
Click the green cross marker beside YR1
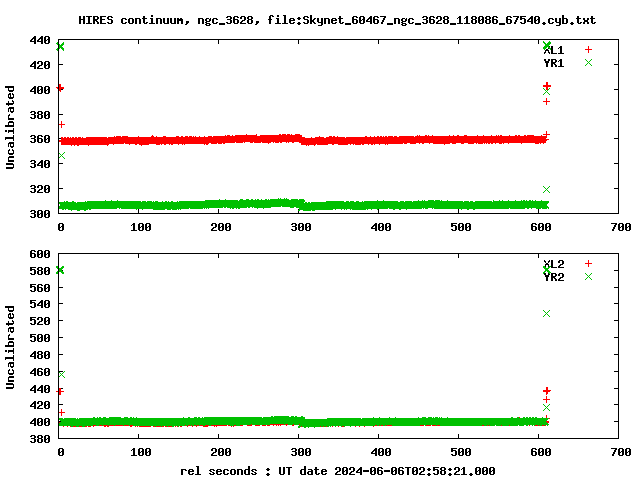[588, 62]
